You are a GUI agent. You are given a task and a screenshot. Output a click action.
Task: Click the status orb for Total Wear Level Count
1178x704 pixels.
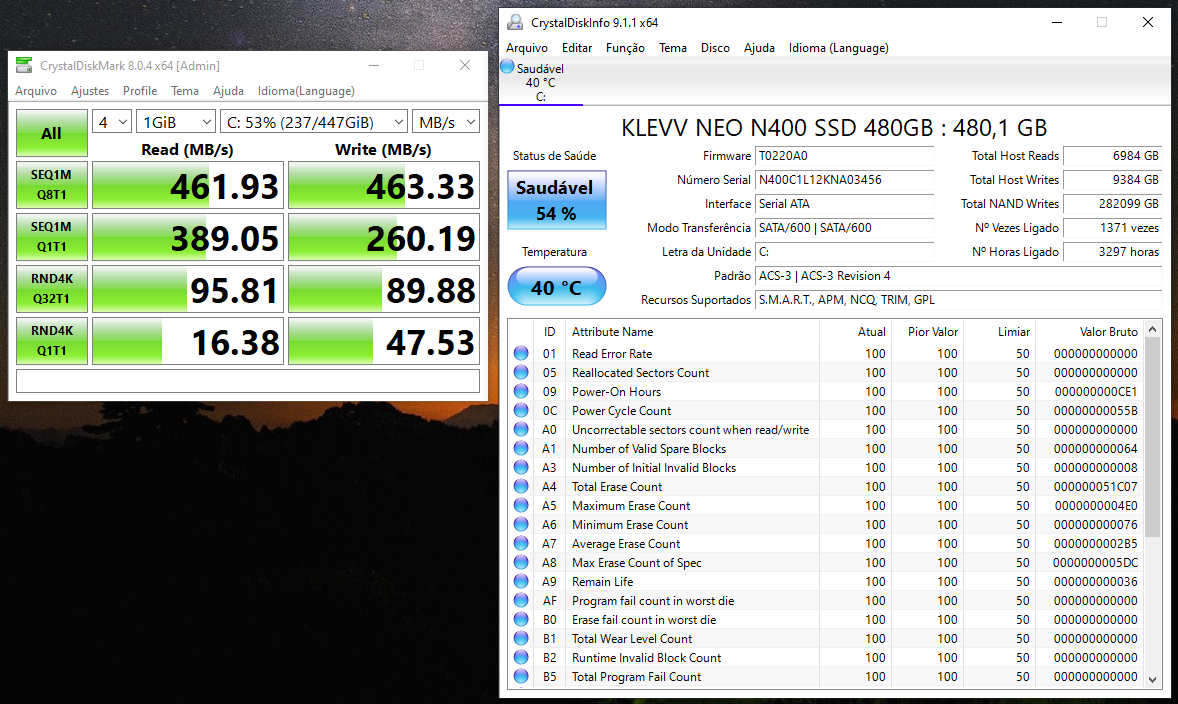521,639
